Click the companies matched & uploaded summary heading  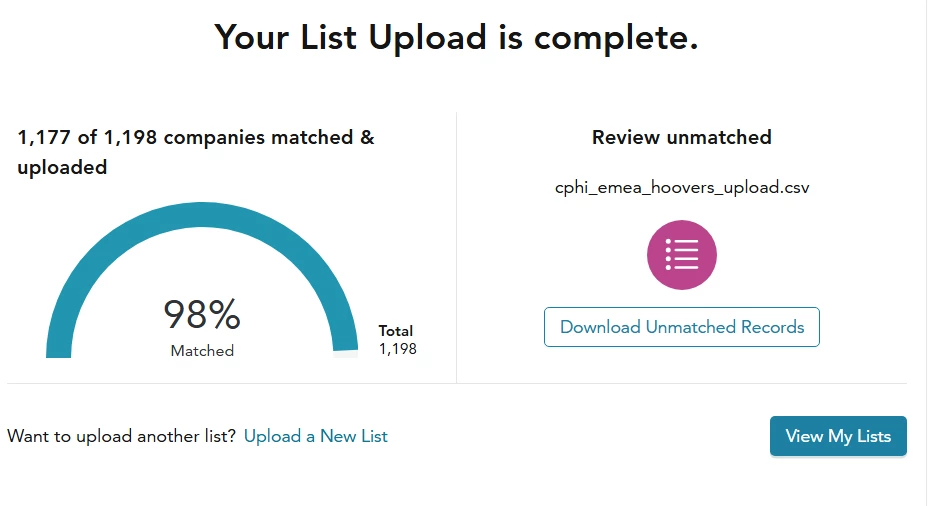(x=196, y=152)
